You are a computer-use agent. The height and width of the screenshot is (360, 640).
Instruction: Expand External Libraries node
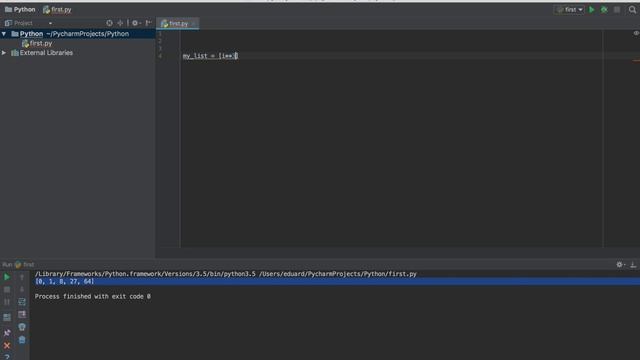point(4,53)
